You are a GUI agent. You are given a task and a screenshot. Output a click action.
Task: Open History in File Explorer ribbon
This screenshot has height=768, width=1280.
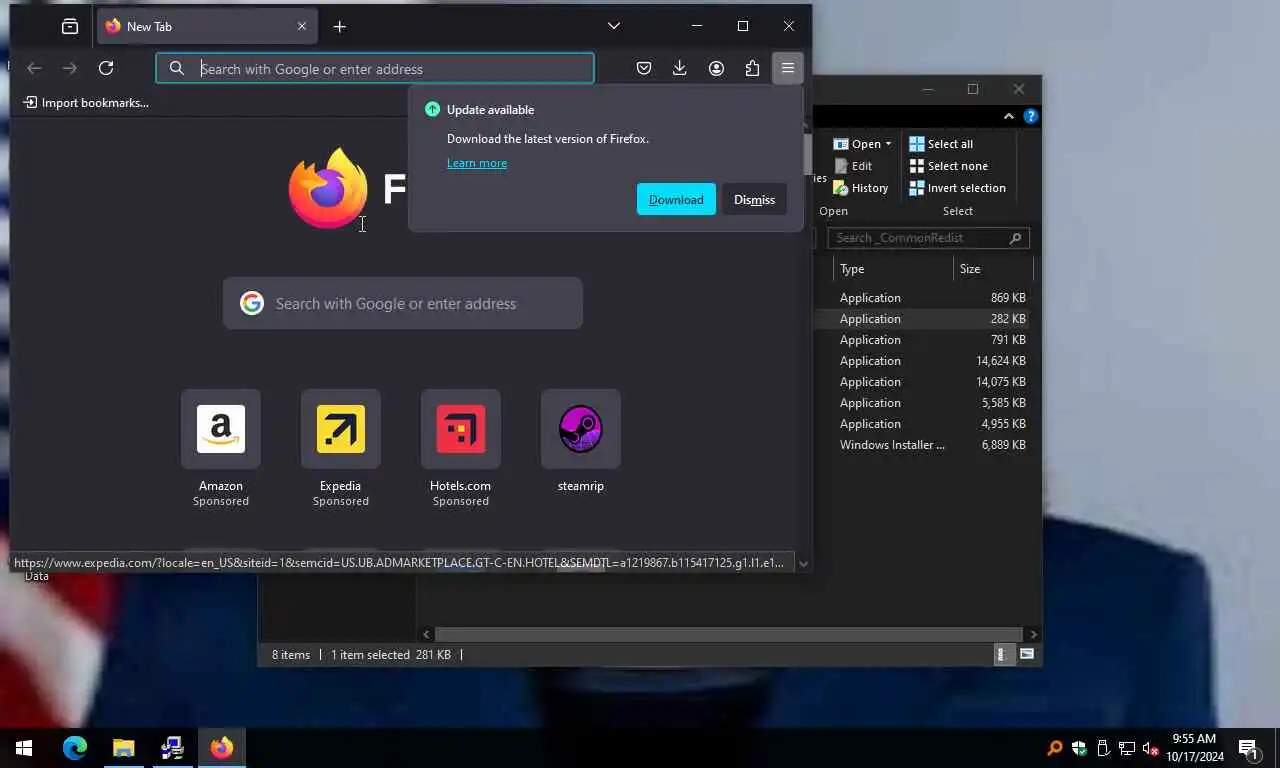(x=861, y=188)
